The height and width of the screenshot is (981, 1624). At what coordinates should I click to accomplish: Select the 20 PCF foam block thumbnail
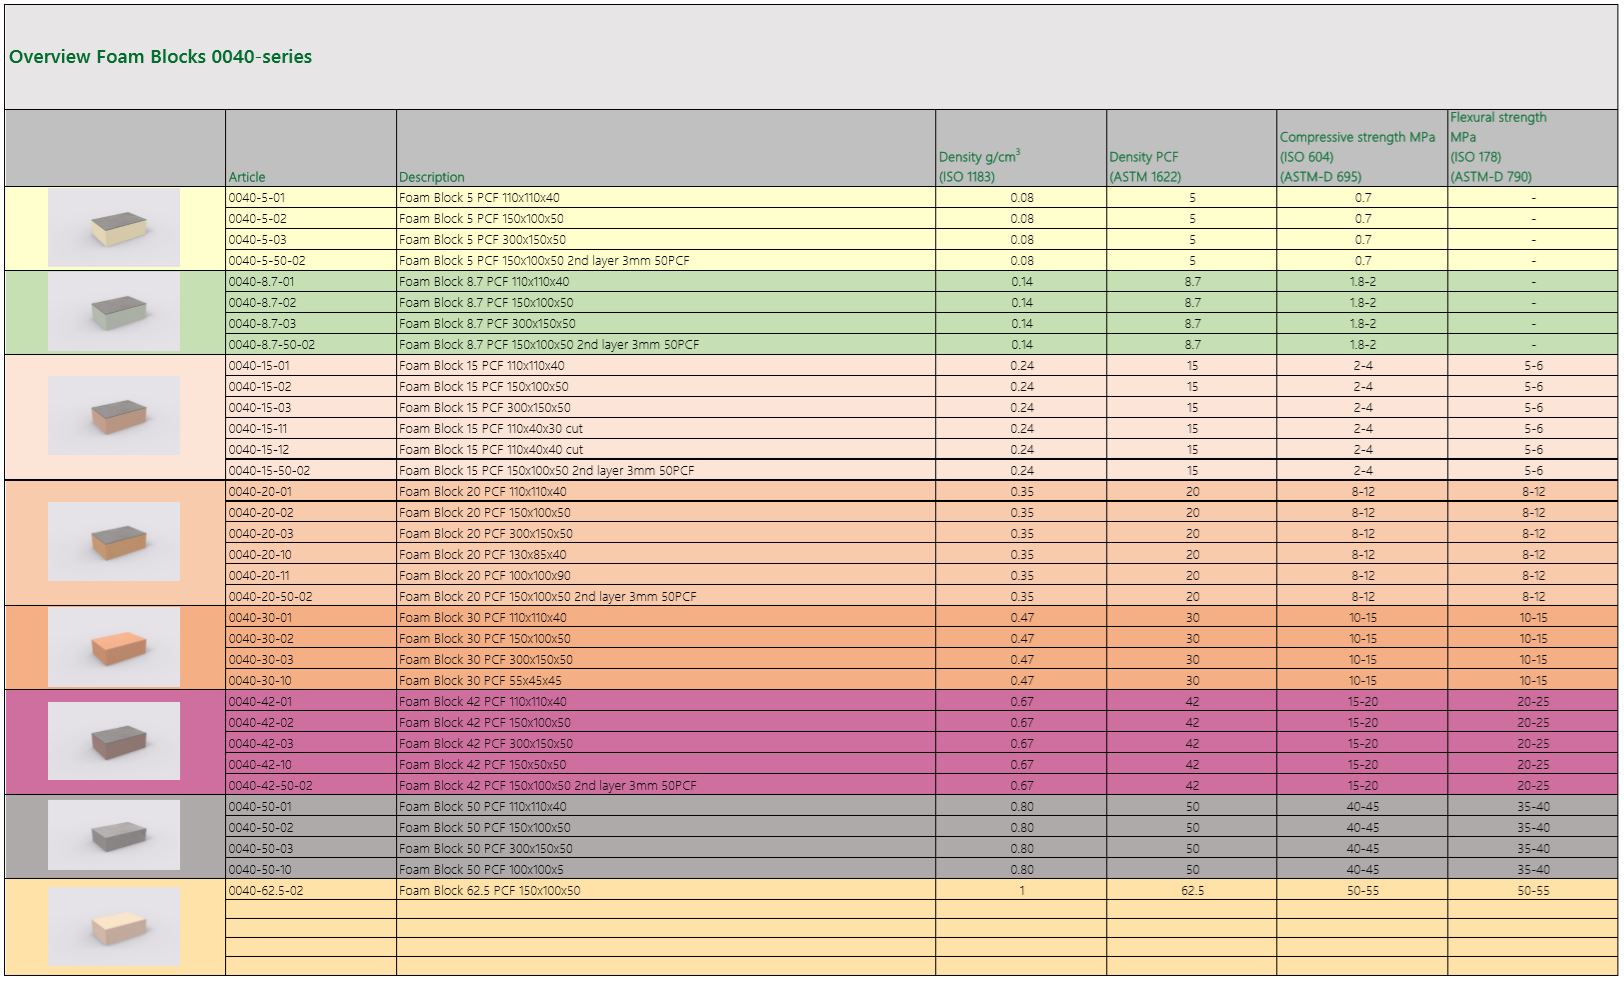(x=114, y=541)
